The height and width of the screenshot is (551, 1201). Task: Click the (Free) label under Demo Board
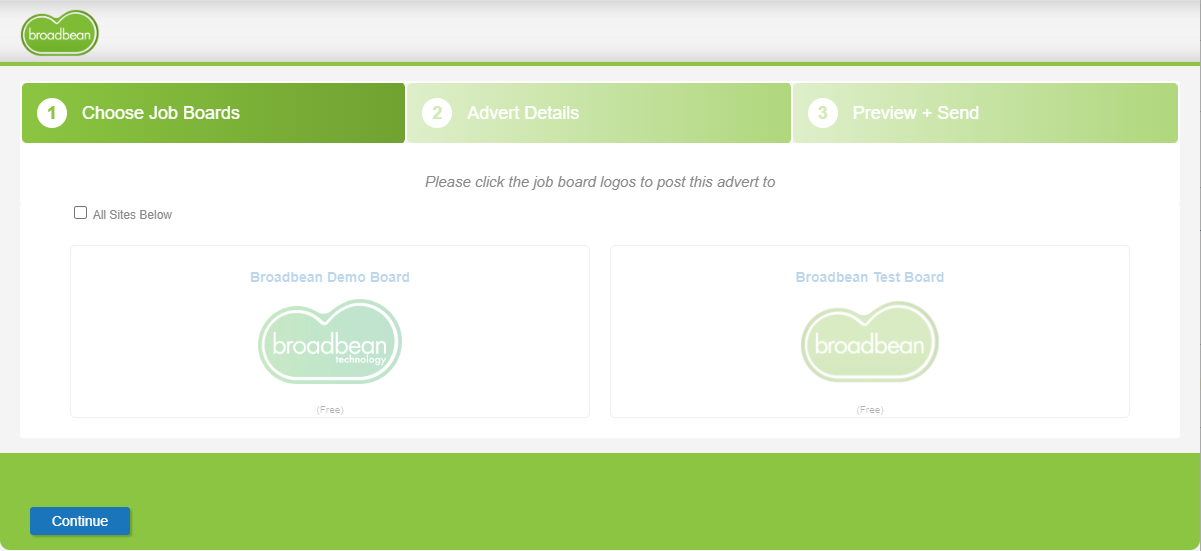point(330,410)
